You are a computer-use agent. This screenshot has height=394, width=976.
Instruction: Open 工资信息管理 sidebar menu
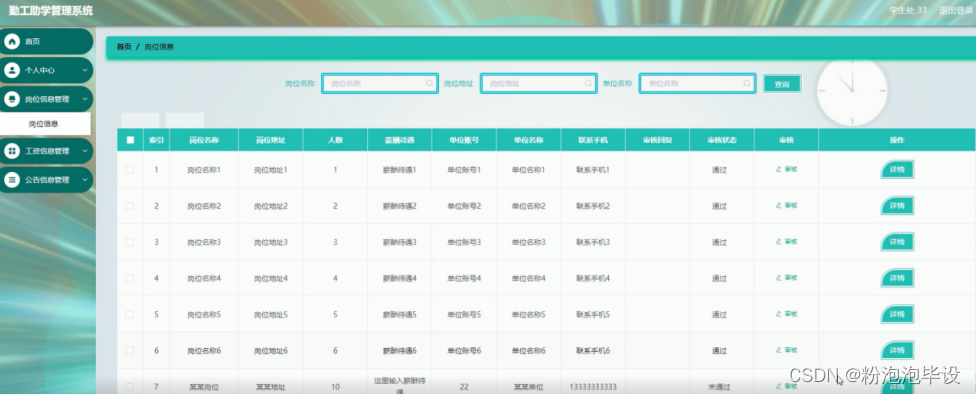[x=46, y=151]
